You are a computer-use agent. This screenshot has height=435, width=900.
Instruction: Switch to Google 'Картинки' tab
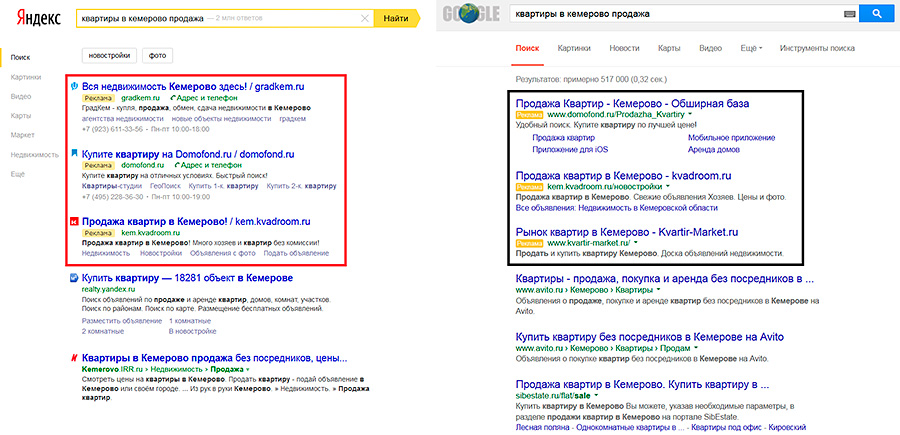pyautogui.click(x=574, y=48)
